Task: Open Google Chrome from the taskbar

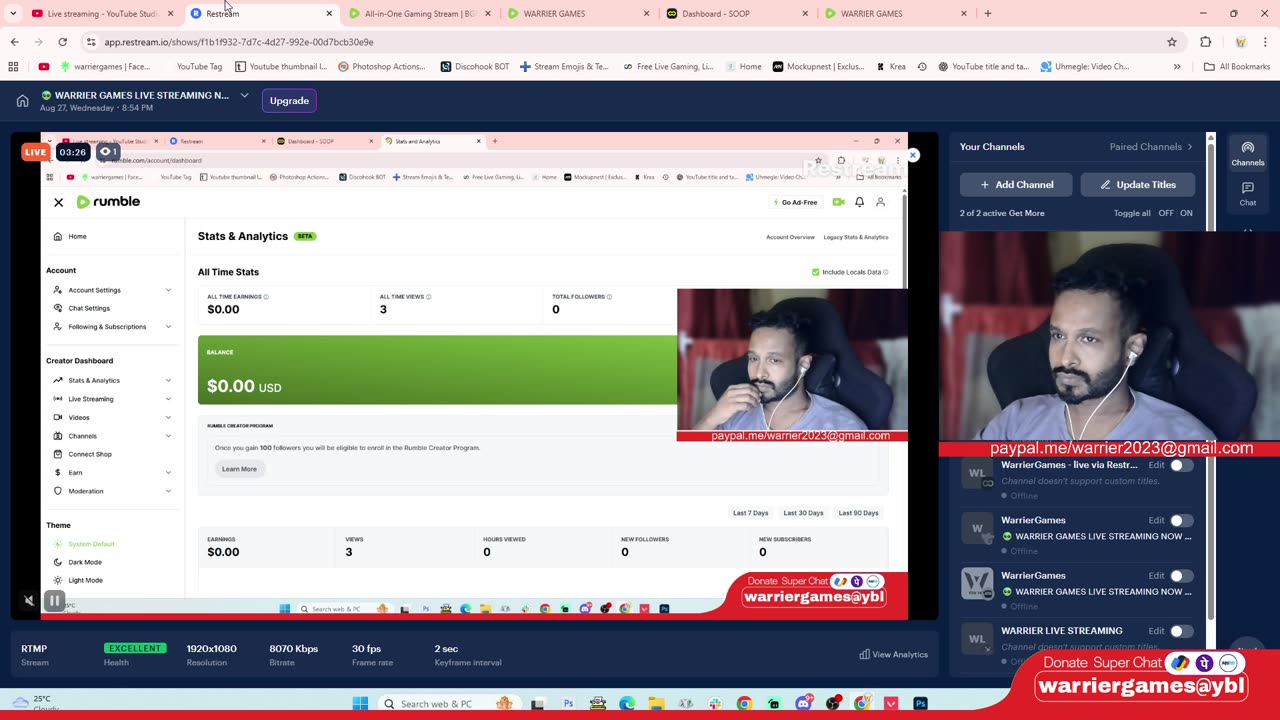Action: pyautogui.click(x=744, y=703)
